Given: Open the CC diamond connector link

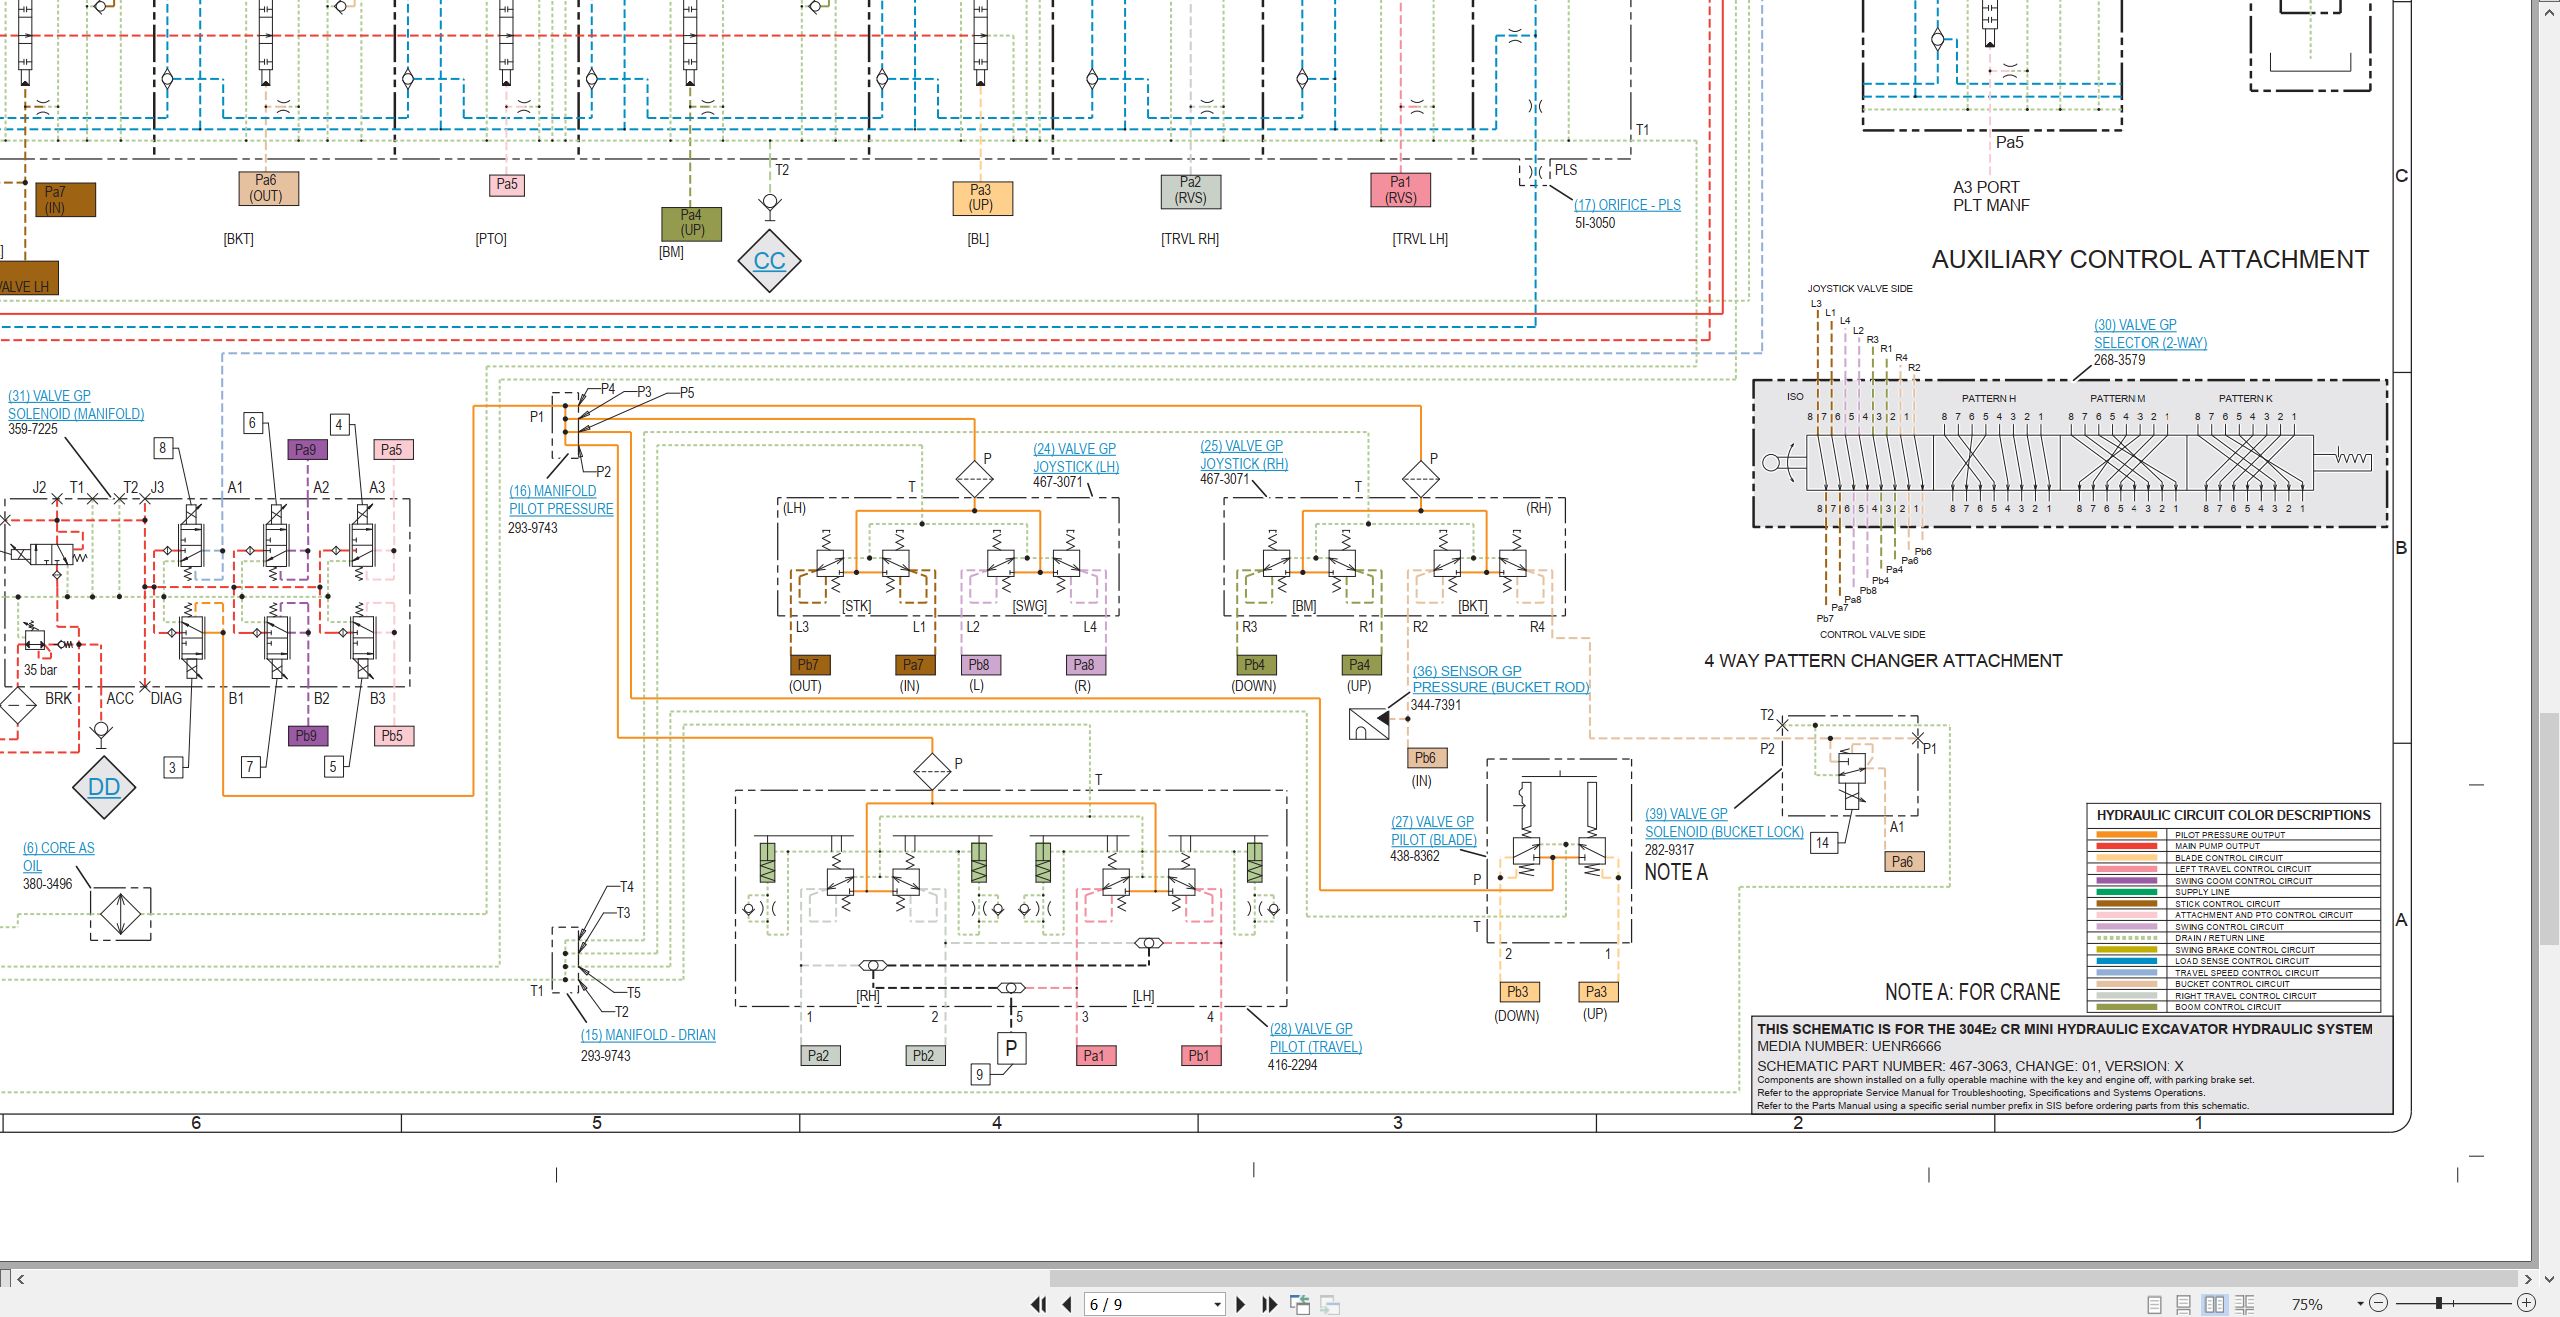Looking at the screenshot, I should click(769, 261).
